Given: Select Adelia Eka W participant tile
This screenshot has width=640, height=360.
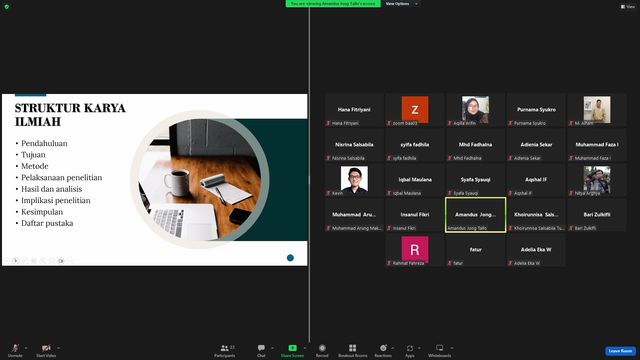Looking at the screenshot, I should [536, 250].
